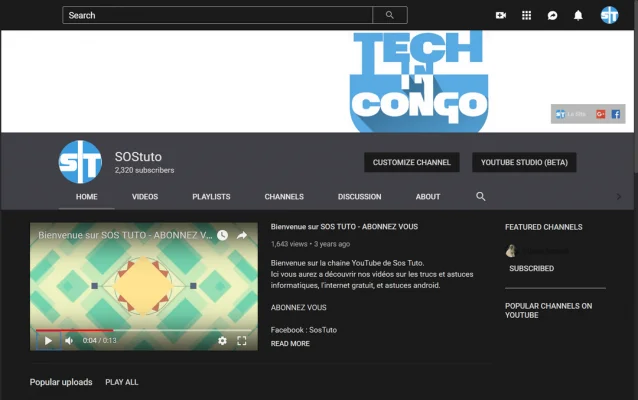The width and height of the screenshot is (638, 400).
Task: Click the Watch later clock icon on video
Action: tap(222, 235)
